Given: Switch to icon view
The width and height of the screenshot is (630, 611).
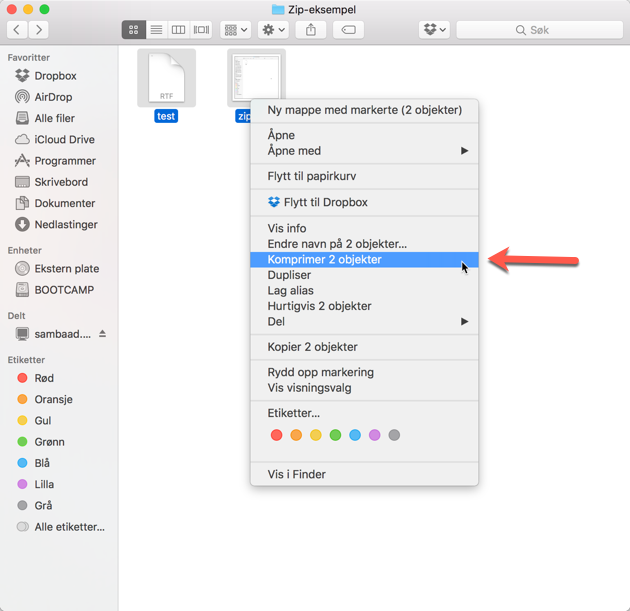Looking at the screenshot, I should point(133,30).
